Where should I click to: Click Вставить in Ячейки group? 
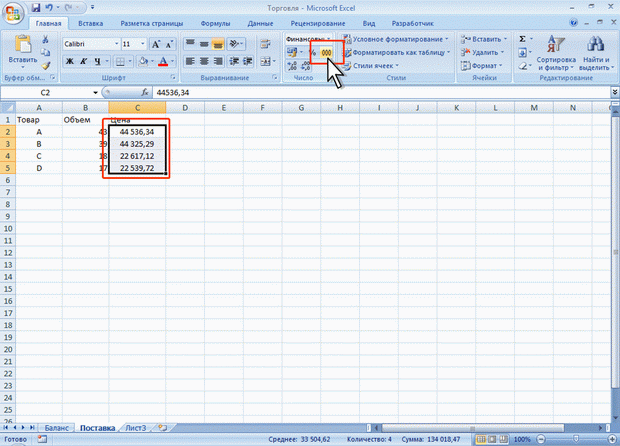483,39
